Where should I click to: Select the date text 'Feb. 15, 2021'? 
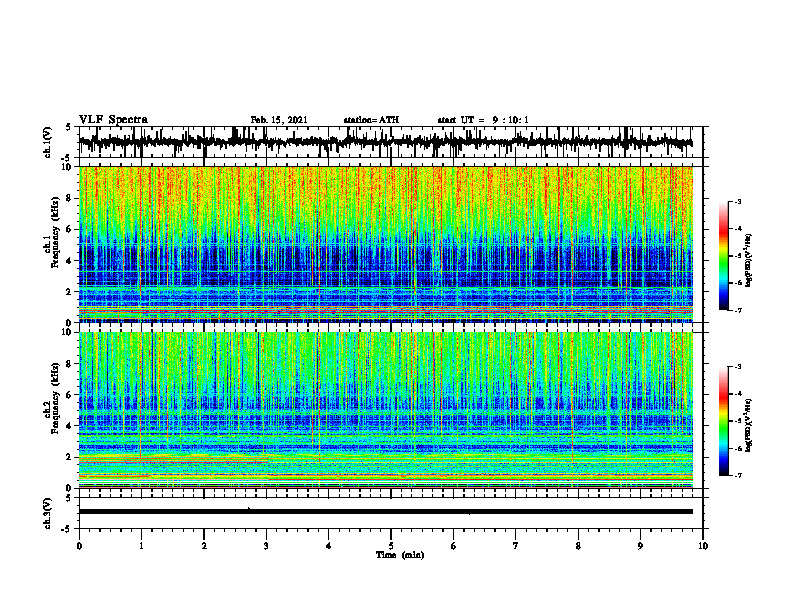279,120
